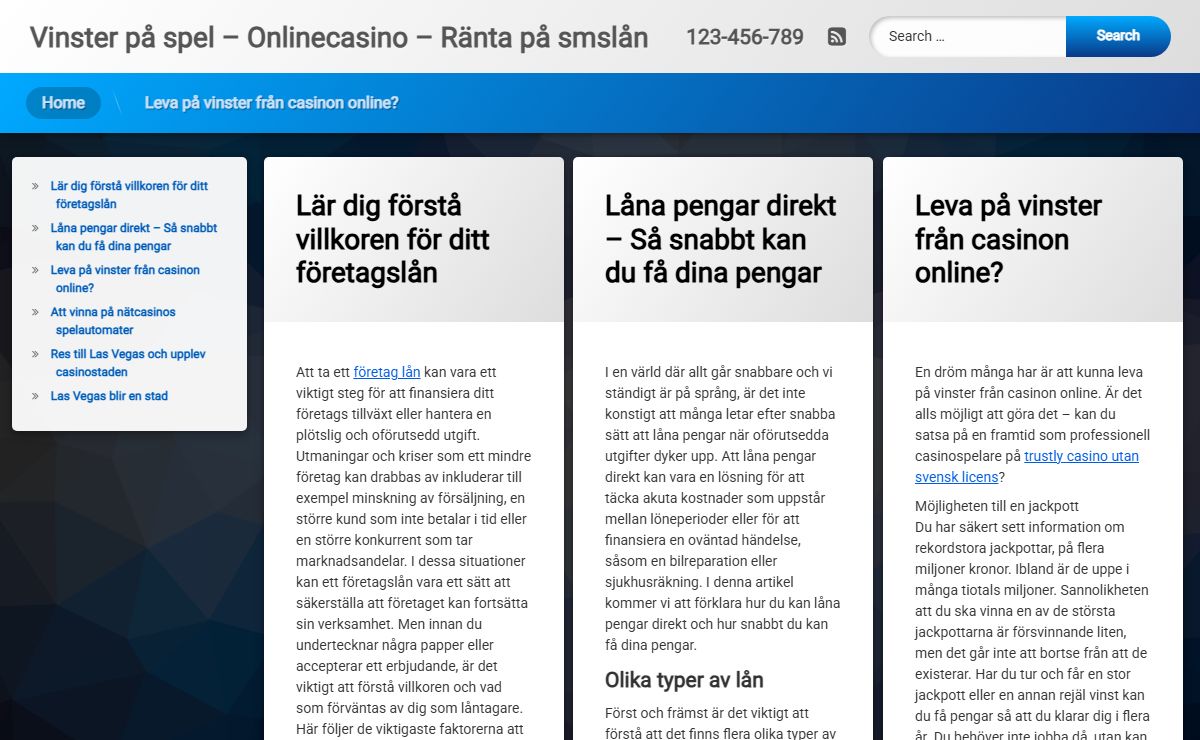This screenshot has height=740, width=1200.
Task: Open article heading 'Lär dig förstå villkoren för ditt företagslån'
Action: click(x=393, y=239)
